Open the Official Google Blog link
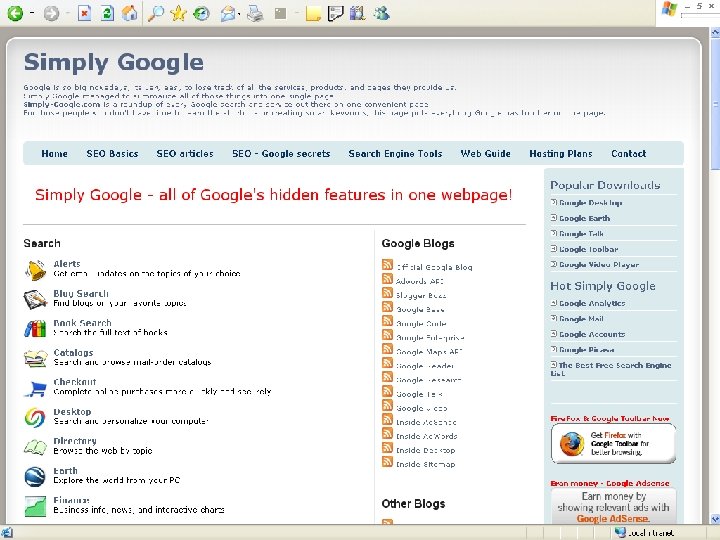The image size is (720, 540). pos(434,267)
